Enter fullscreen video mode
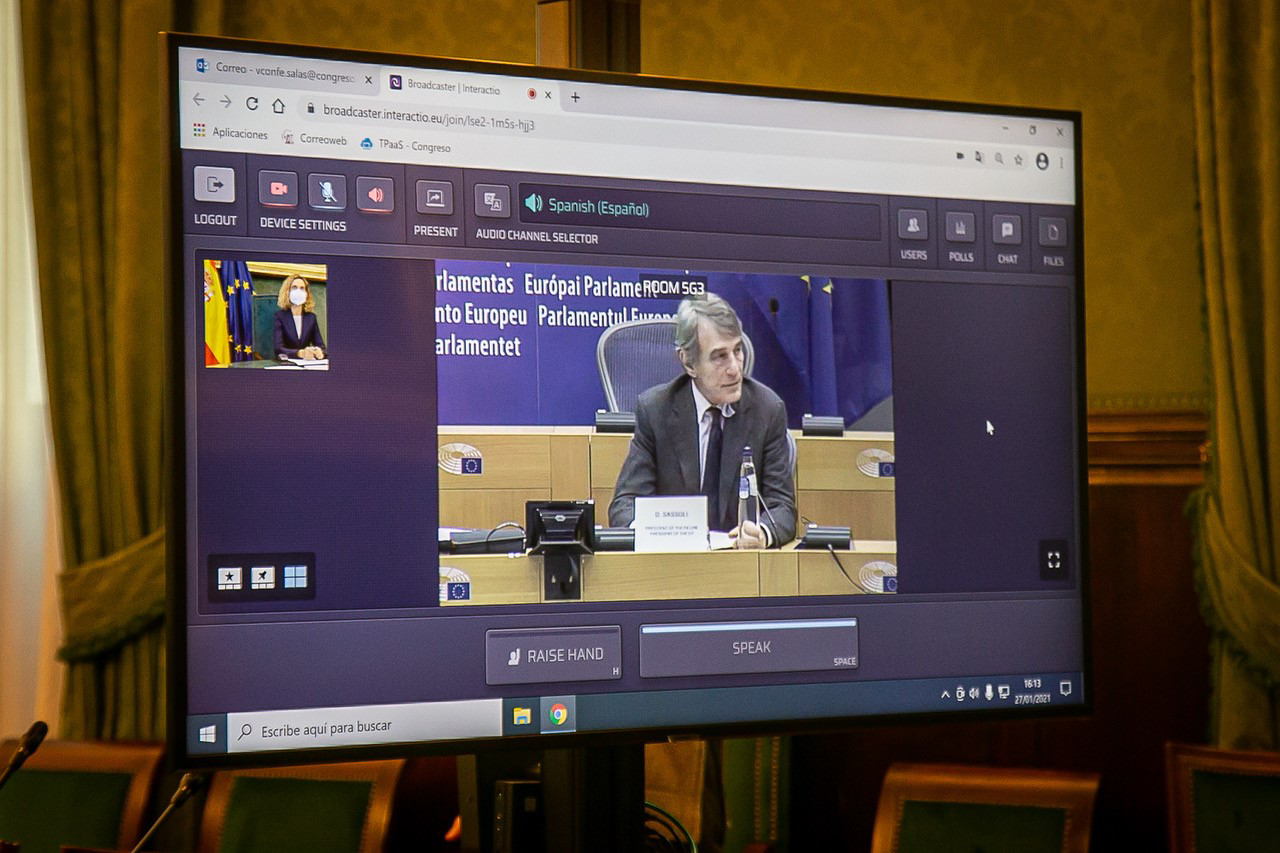 pos(1053,560)
